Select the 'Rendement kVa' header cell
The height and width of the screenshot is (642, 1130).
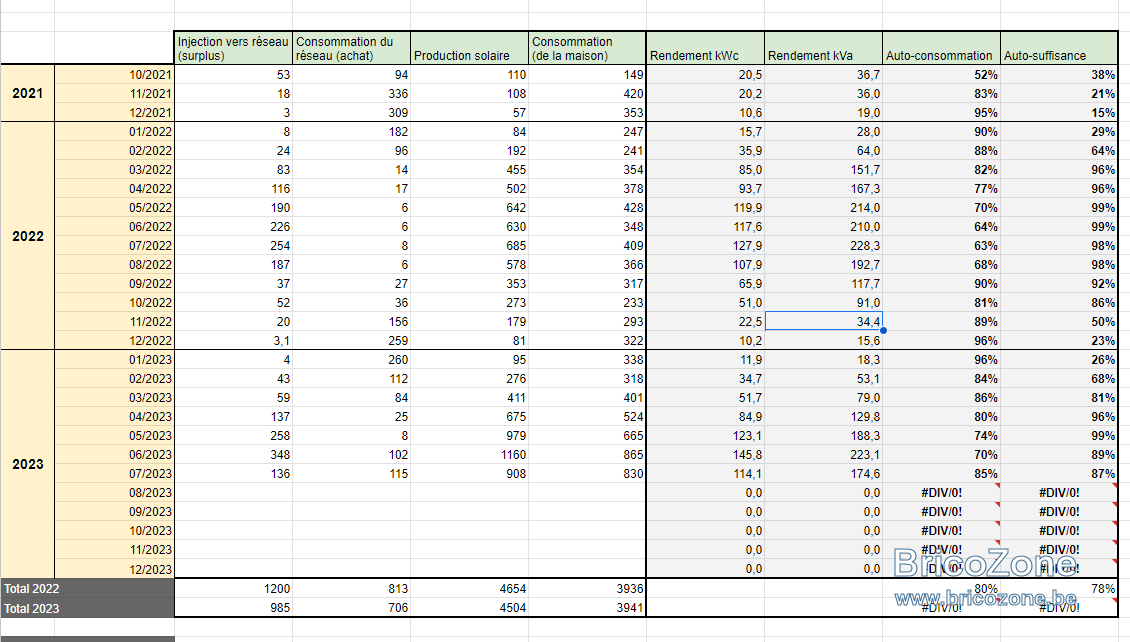[x=824, y=48]
